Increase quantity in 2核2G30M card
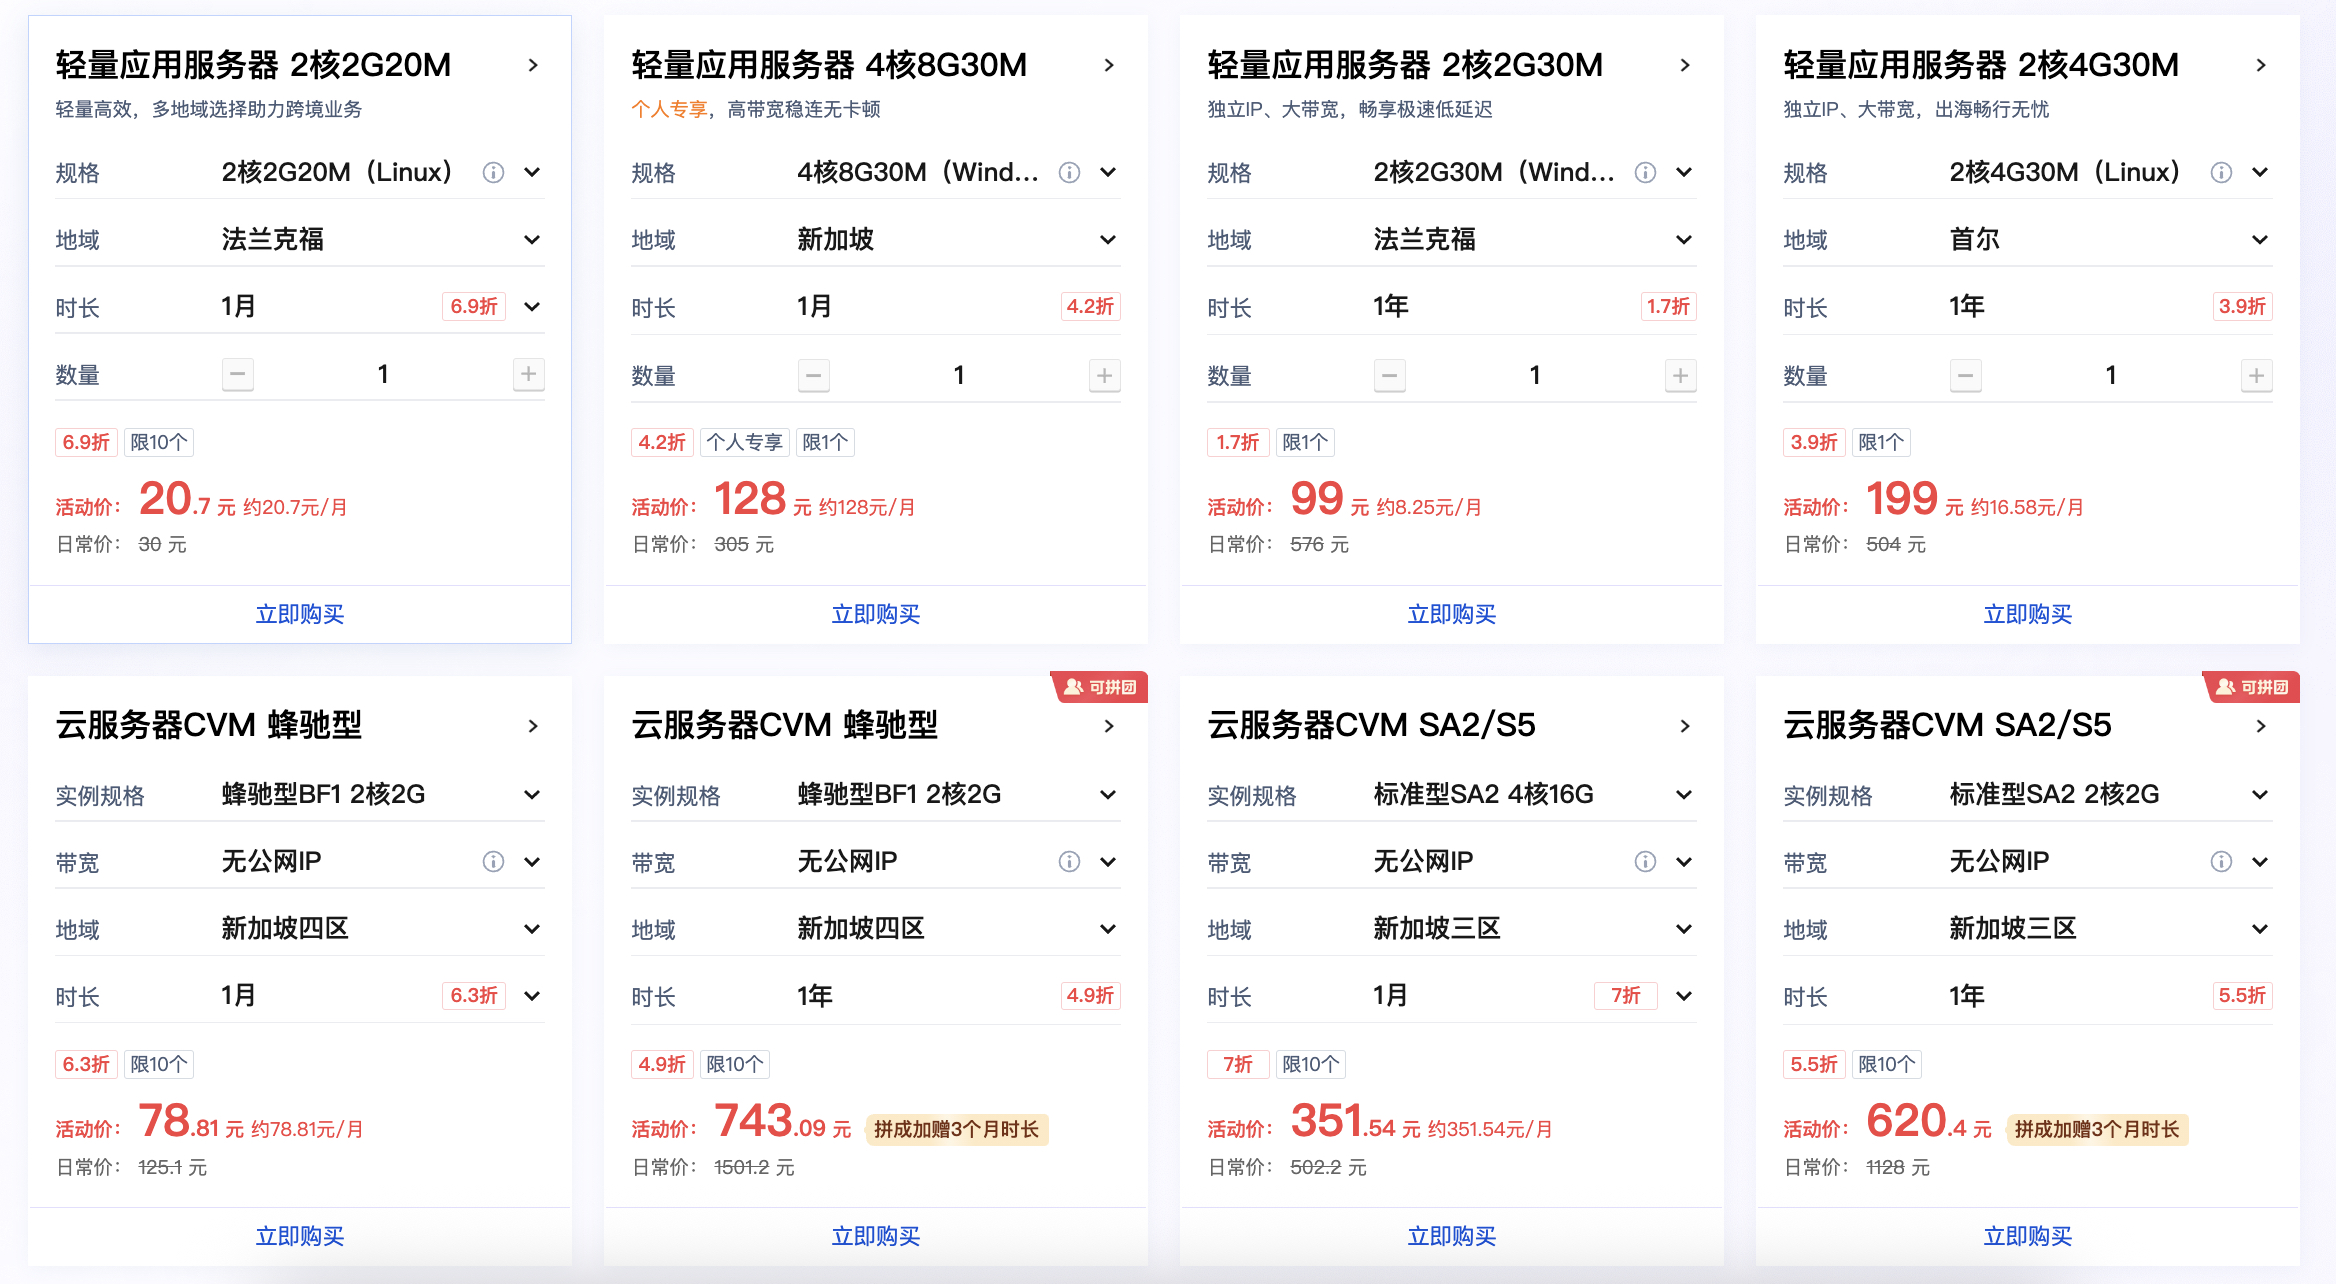2336x1284 pixels. 1681,375
